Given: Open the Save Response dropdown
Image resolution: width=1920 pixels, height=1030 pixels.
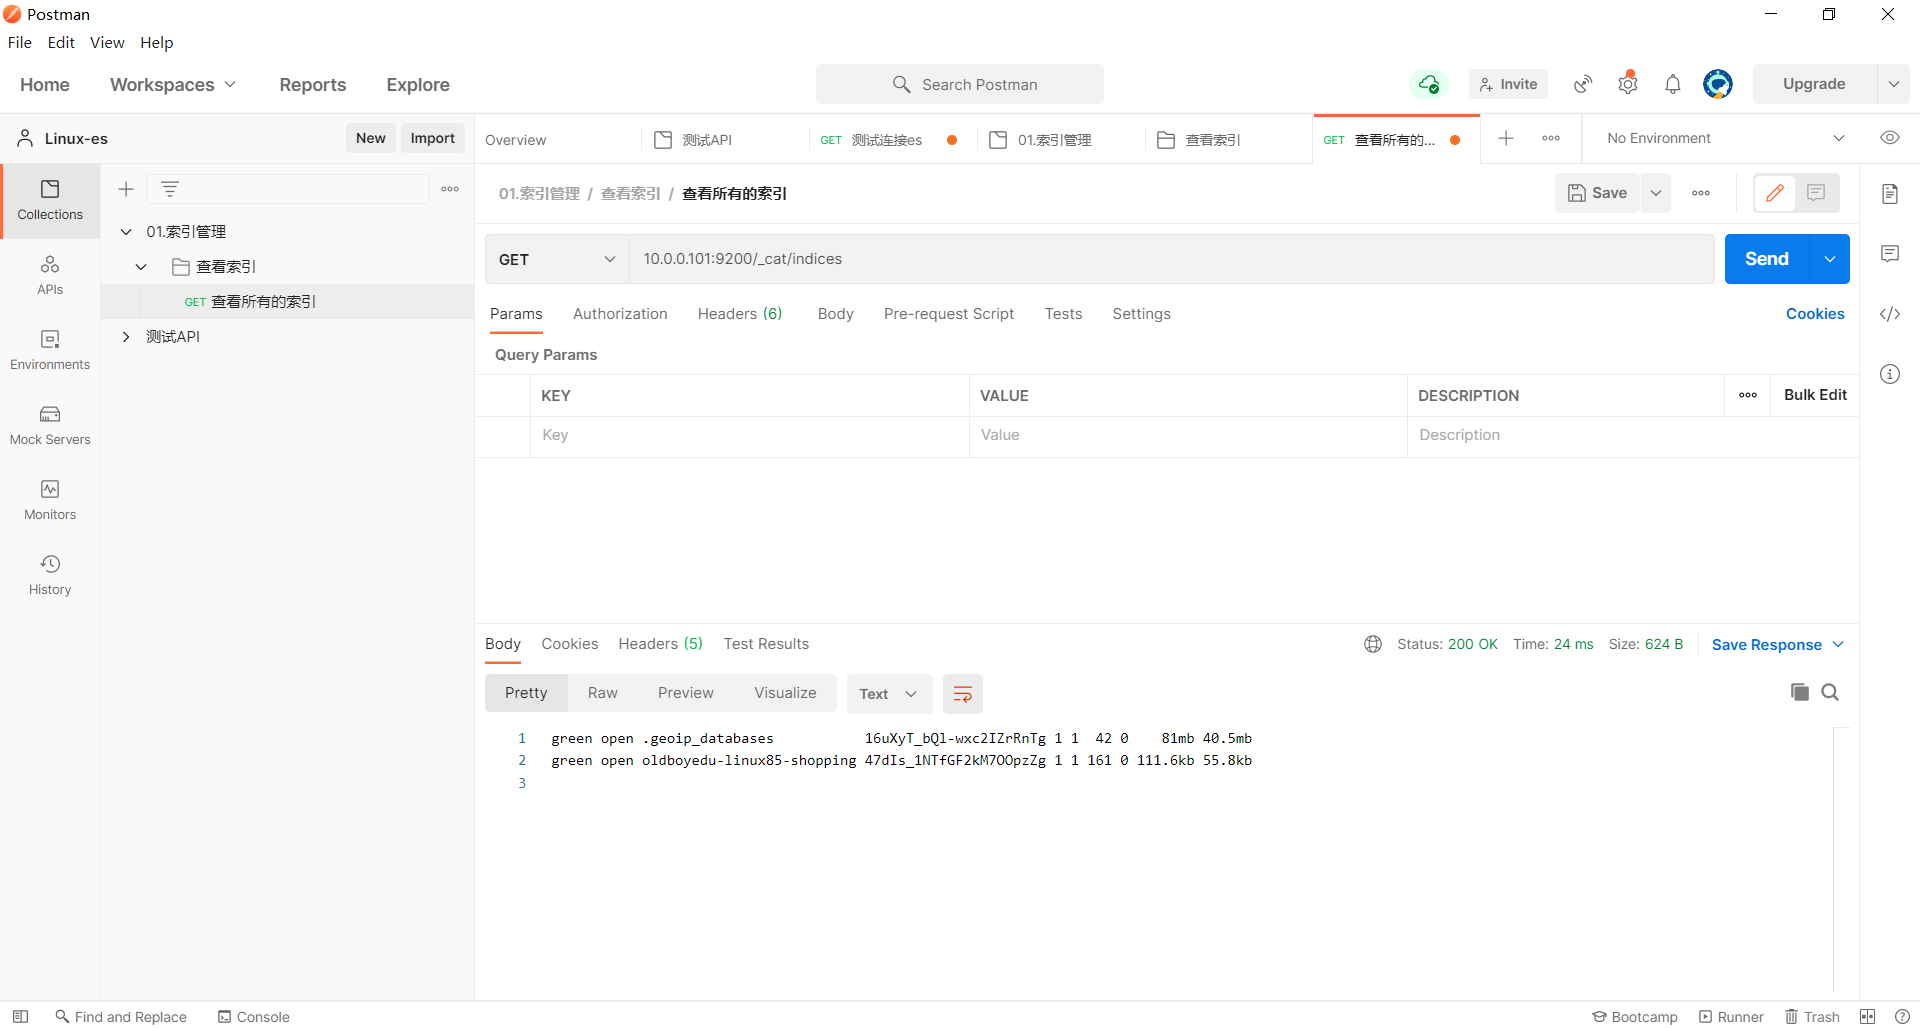Looking at the screenshot, I should pos(1777,645).
